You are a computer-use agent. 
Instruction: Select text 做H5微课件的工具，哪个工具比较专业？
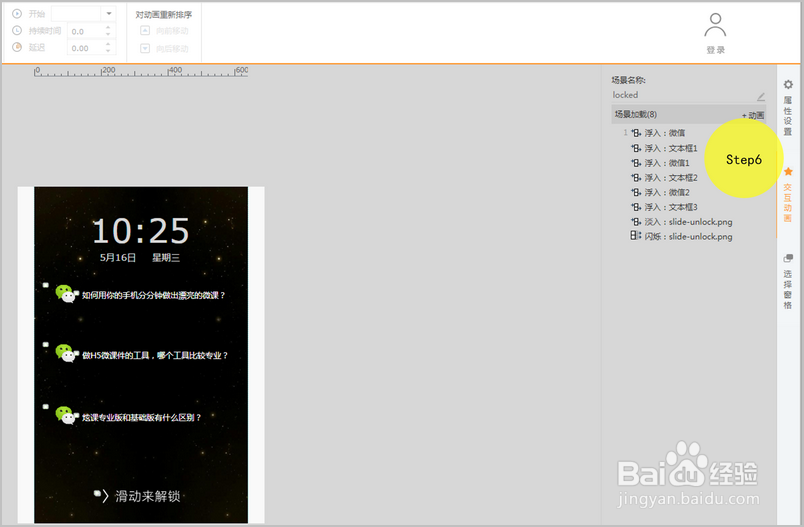(x=155, y=355)
